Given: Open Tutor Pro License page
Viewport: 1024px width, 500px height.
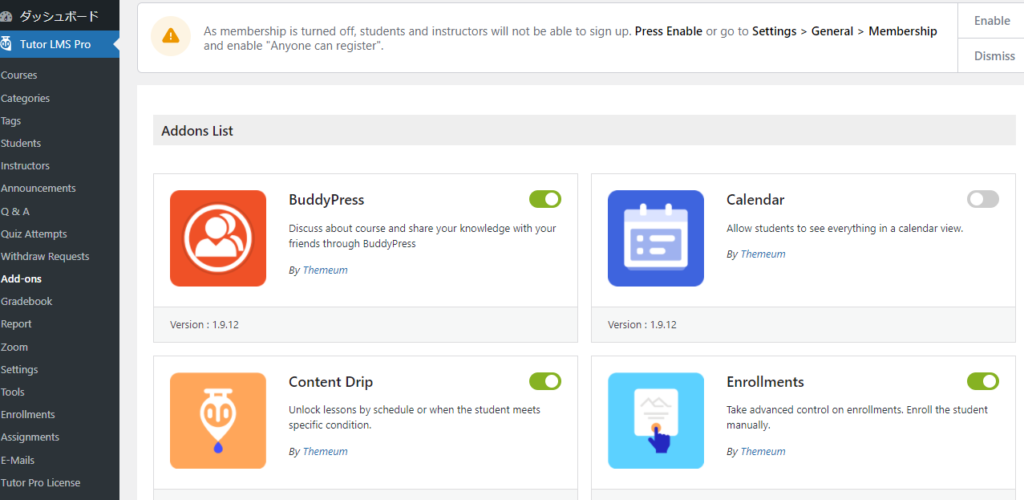Looking at the screenshot, I should [40, 483].
